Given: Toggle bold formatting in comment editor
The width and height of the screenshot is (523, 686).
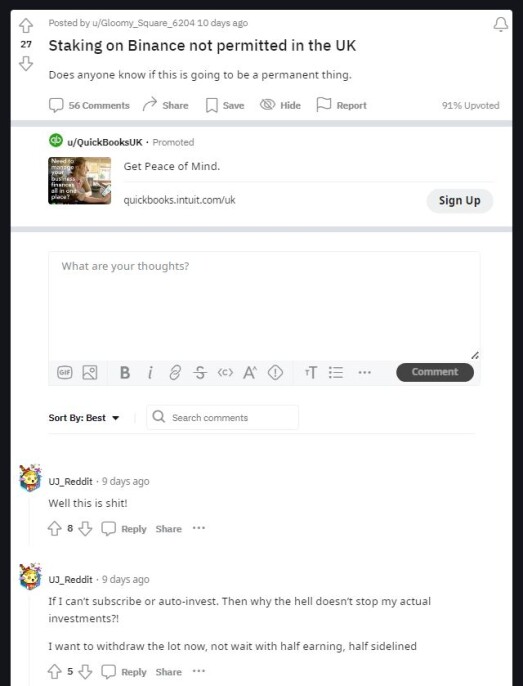Looking at the screenshot, I should tap(125, 373).
